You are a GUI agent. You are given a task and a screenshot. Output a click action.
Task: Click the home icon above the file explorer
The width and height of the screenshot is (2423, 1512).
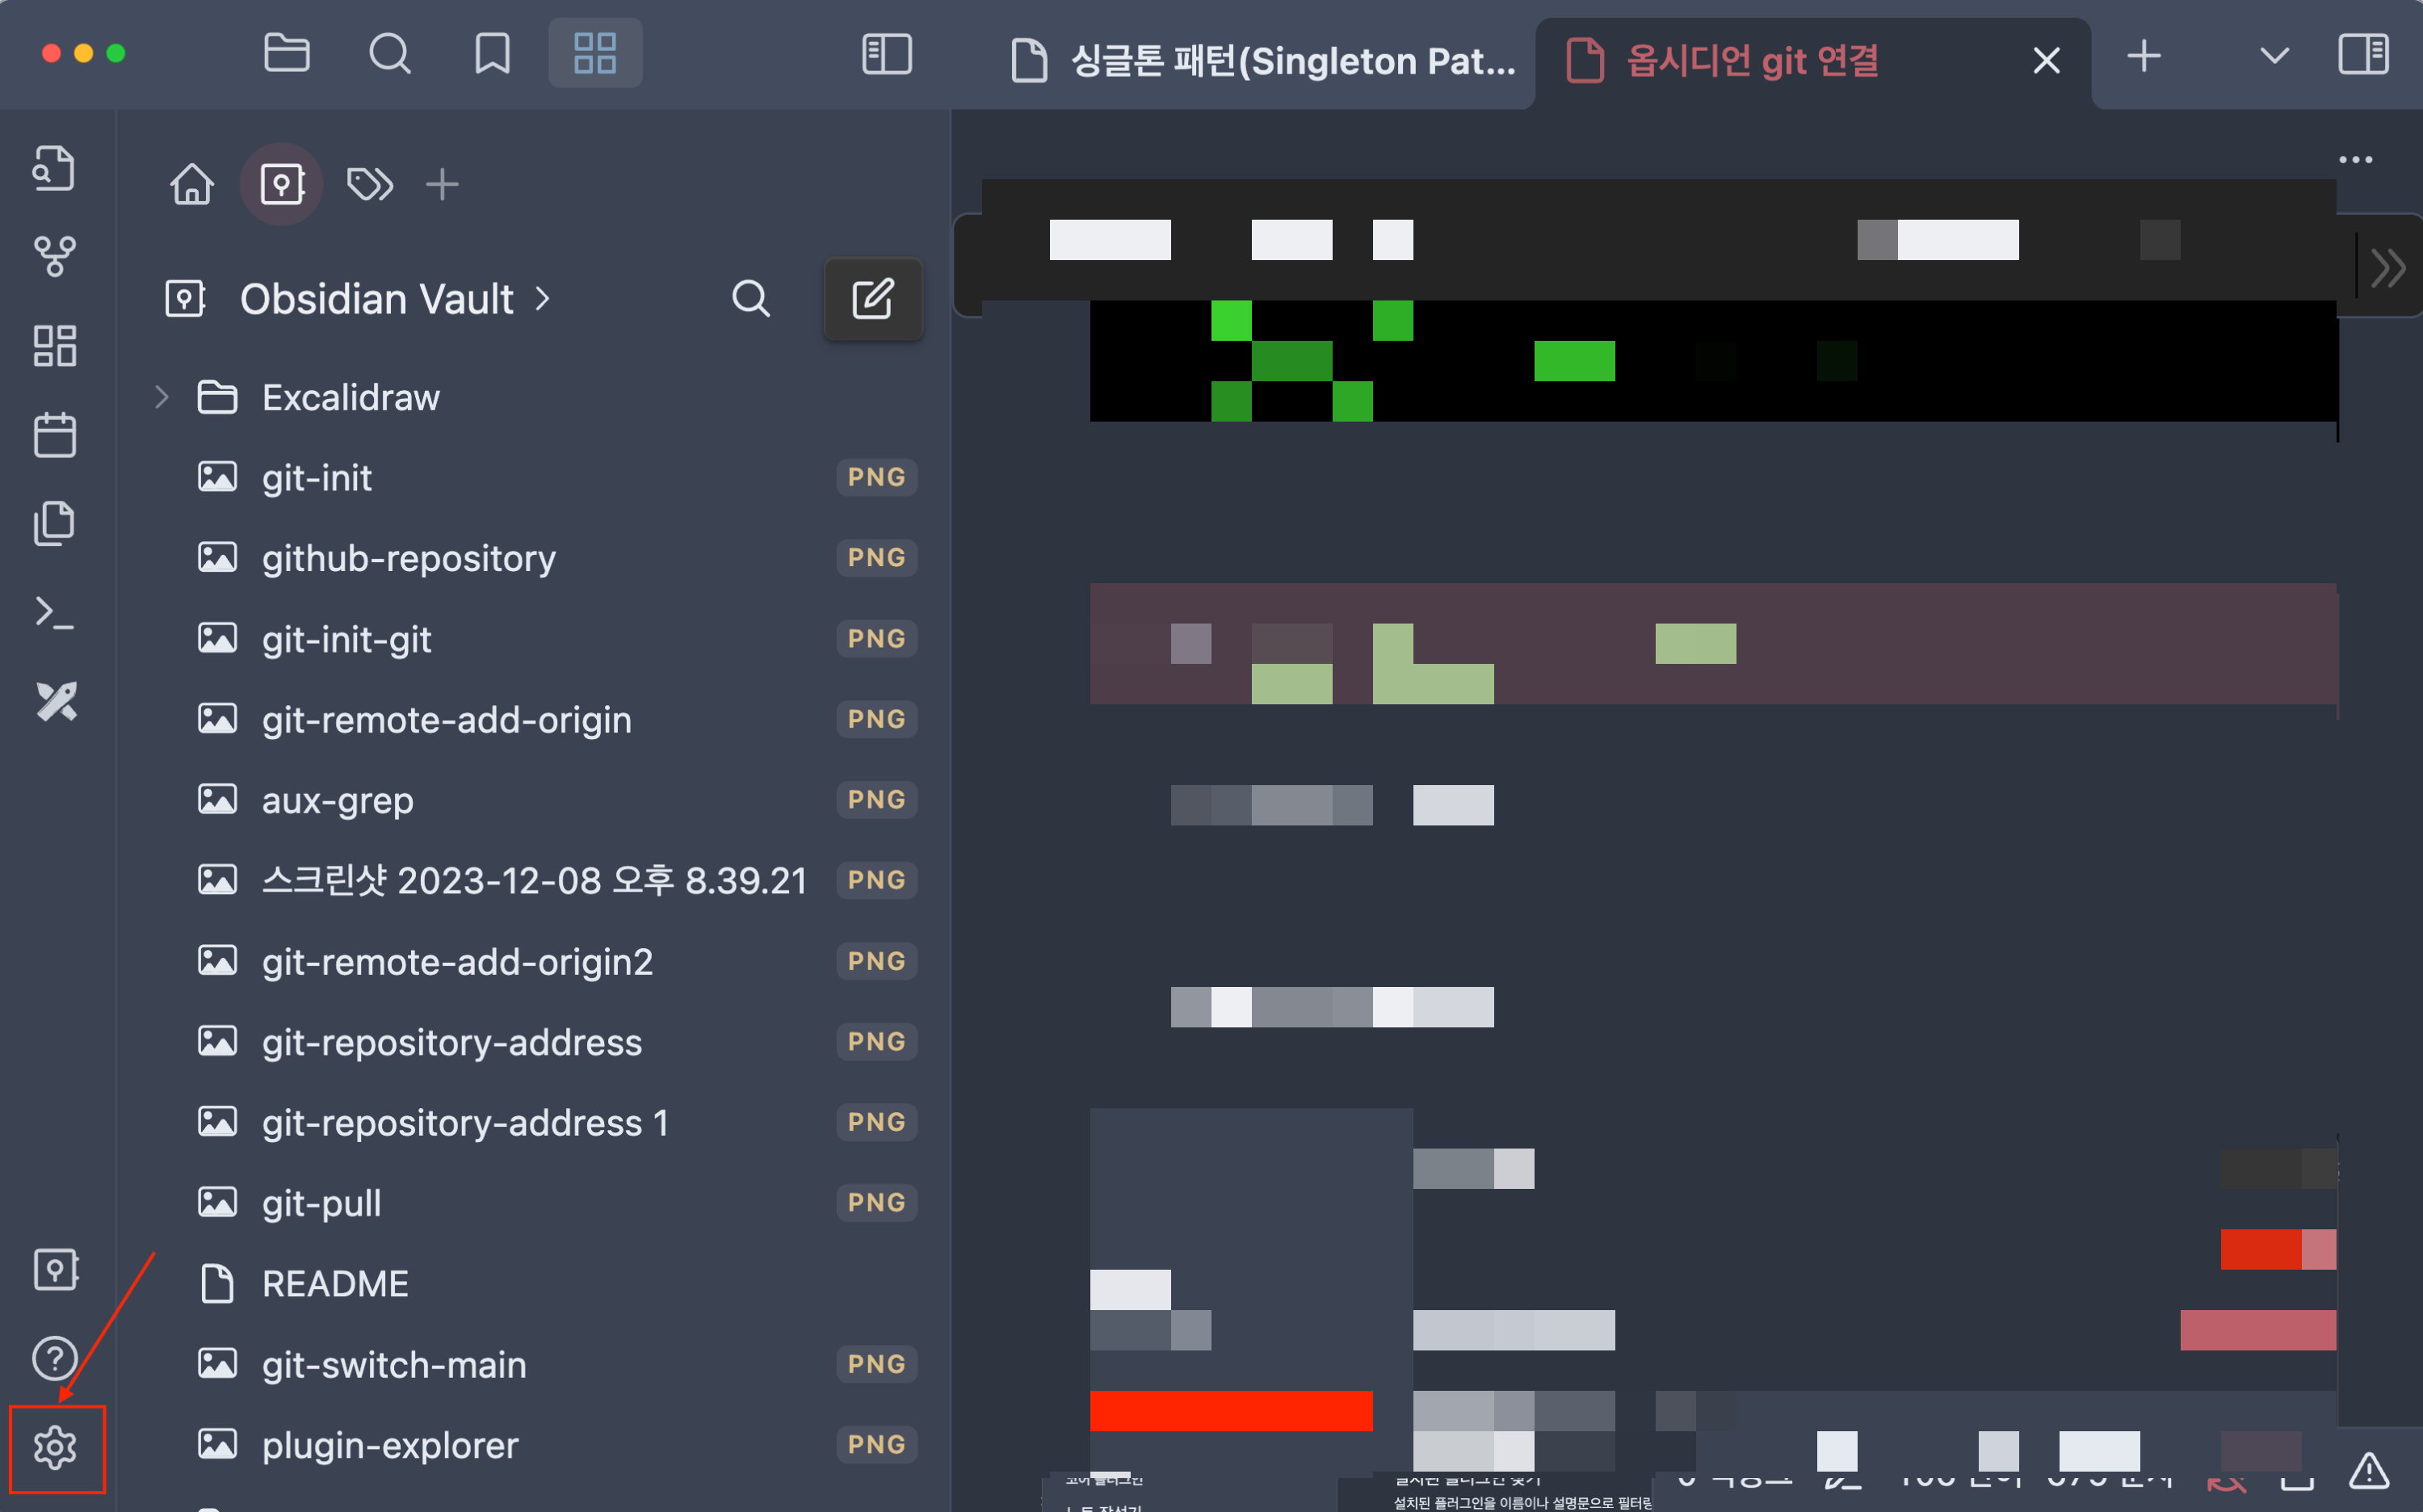pos(192,183)
